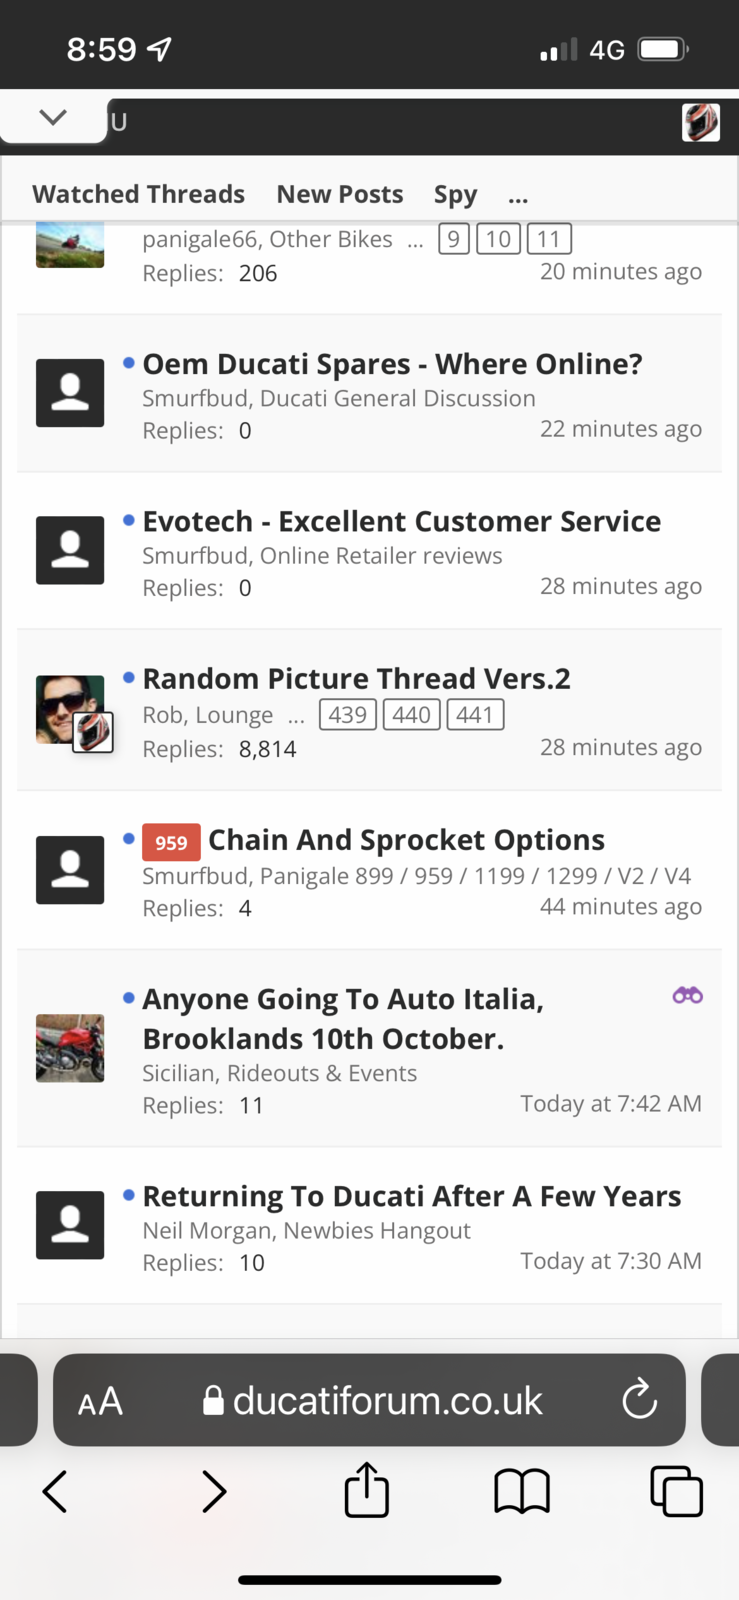Viewport: 739px width, 1600px height.
Task: Switch to the Watched Threads tab
Action: (x=138, y=194)
